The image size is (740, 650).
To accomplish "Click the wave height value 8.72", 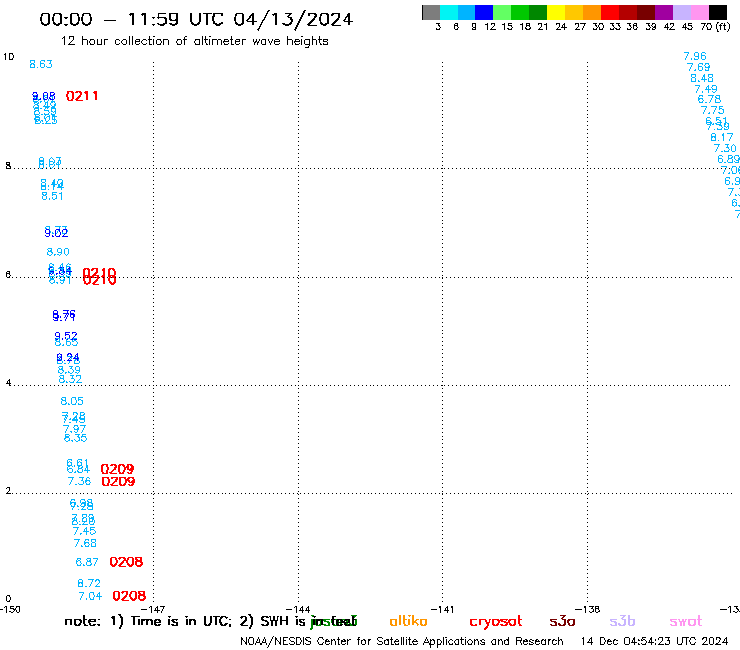I will (x=89, y=583).
